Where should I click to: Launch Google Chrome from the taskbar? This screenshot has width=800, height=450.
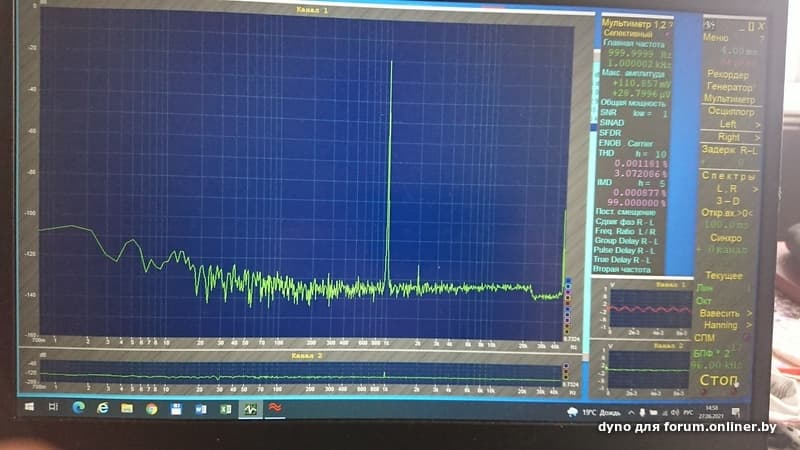[152, 409]
